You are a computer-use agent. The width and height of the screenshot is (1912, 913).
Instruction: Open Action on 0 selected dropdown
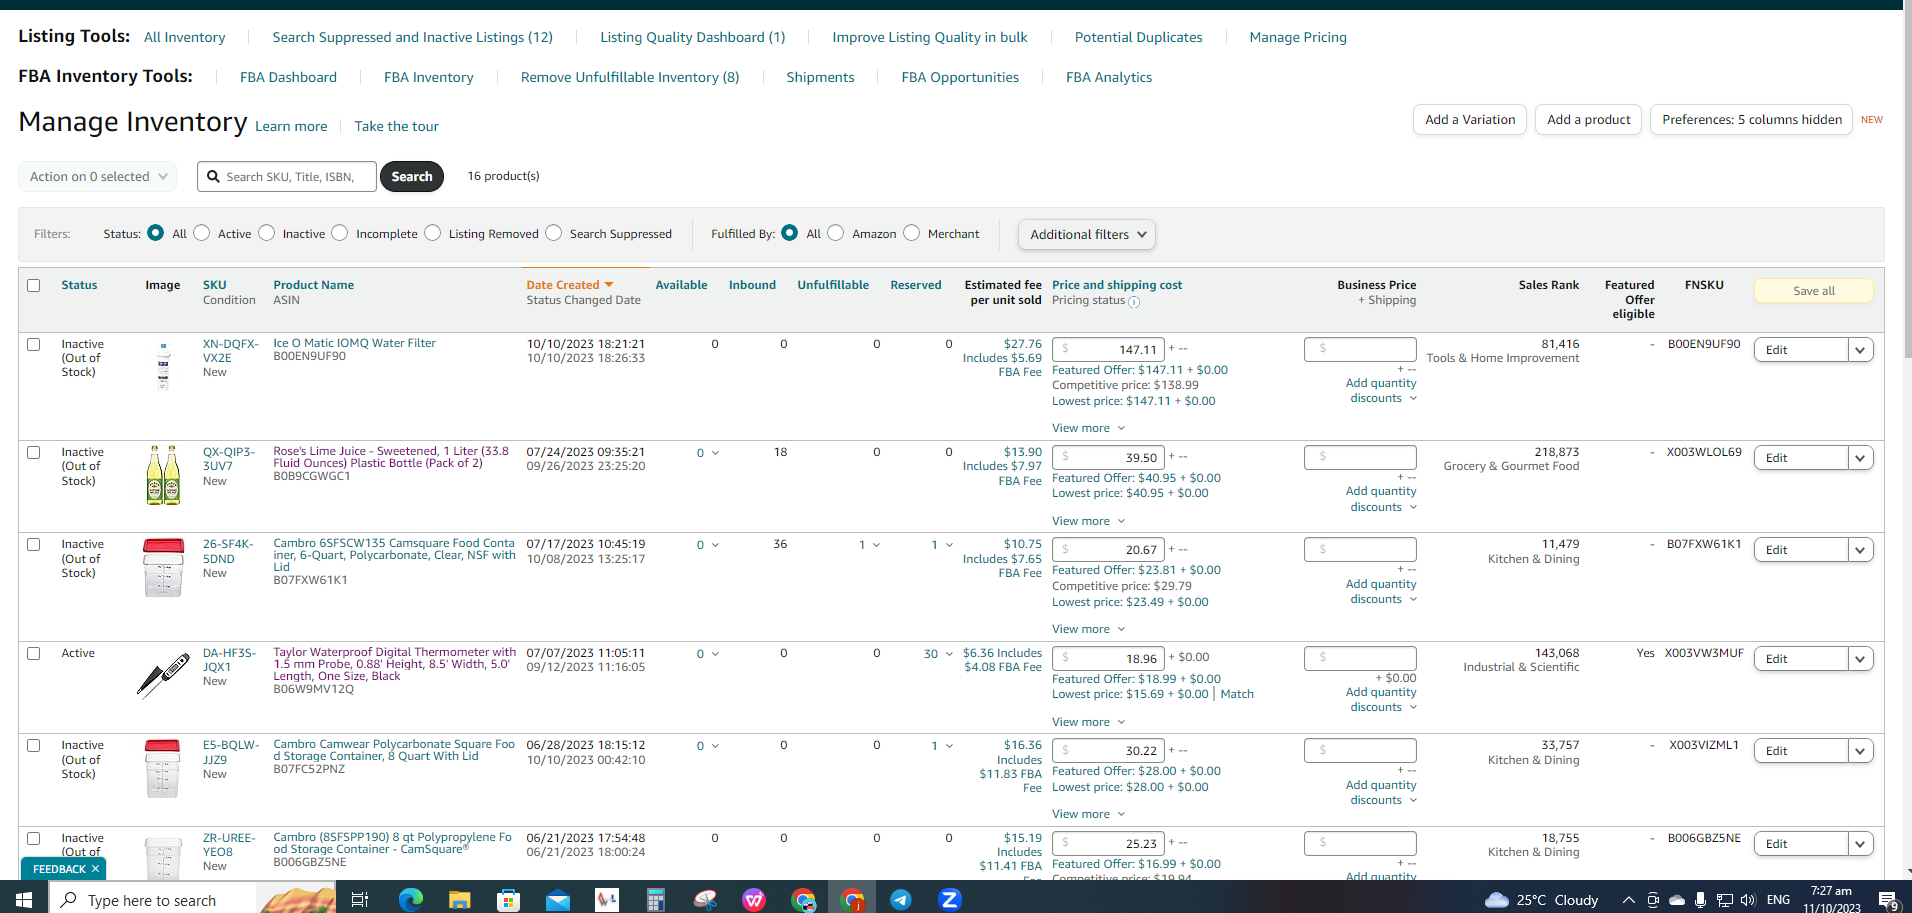click(x=98, y=177)
